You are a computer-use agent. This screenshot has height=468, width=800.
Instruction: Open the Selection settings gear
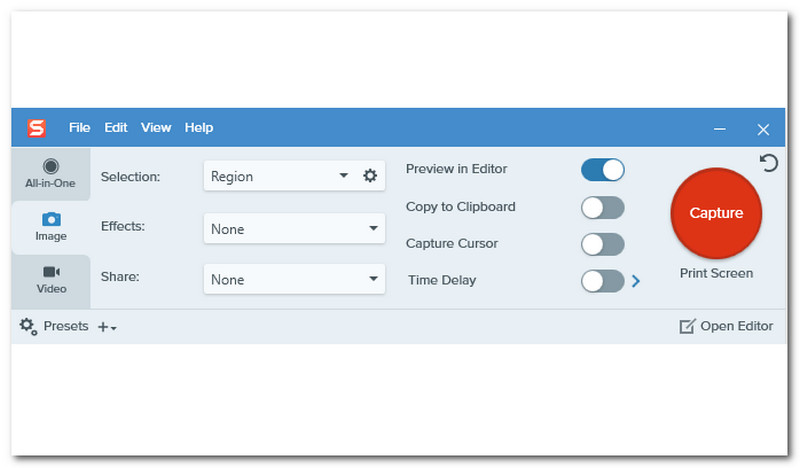pyautogui.click(x=370, y=176)
